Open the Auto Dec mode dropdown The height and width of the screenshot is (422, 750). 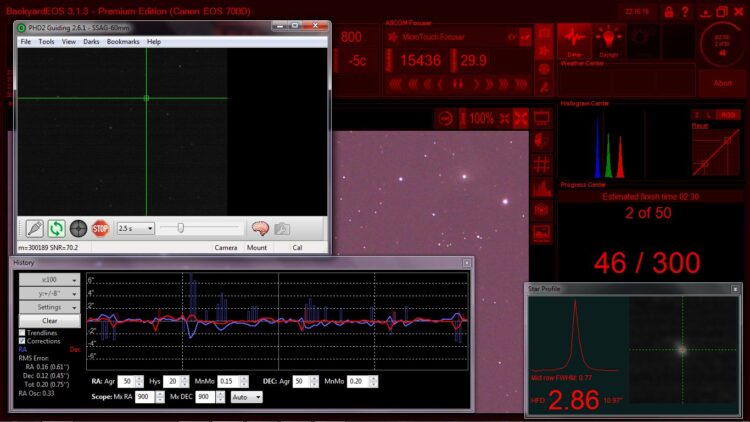(x=246, y=397)
